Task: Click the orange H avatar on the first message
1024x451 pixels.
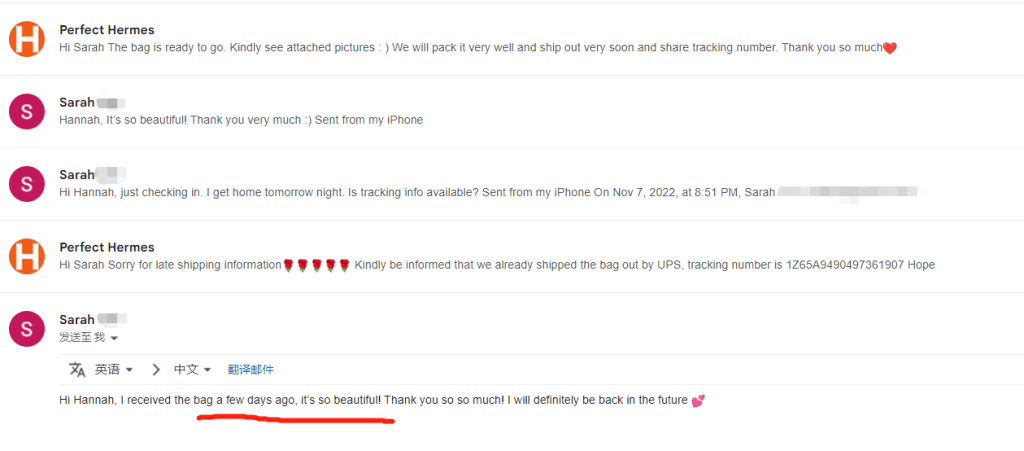Action: (x=26, y=39)
